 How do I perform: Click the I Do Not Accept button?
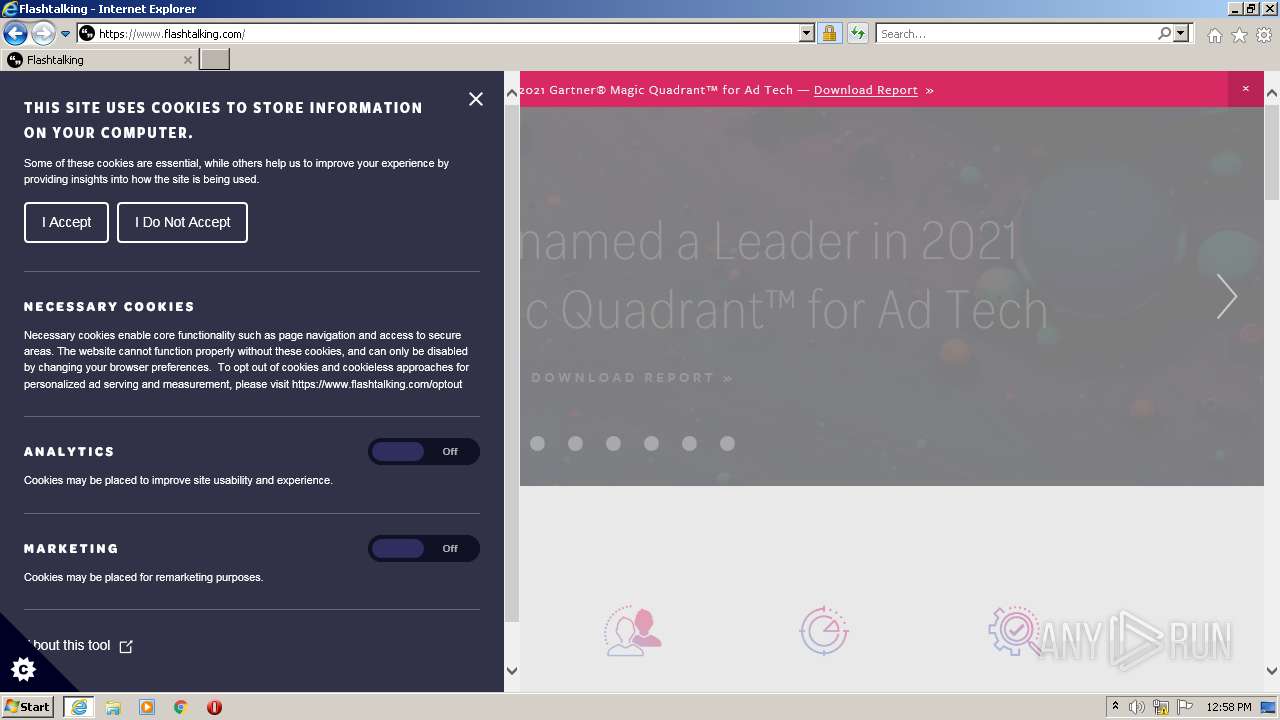point(182,222)
